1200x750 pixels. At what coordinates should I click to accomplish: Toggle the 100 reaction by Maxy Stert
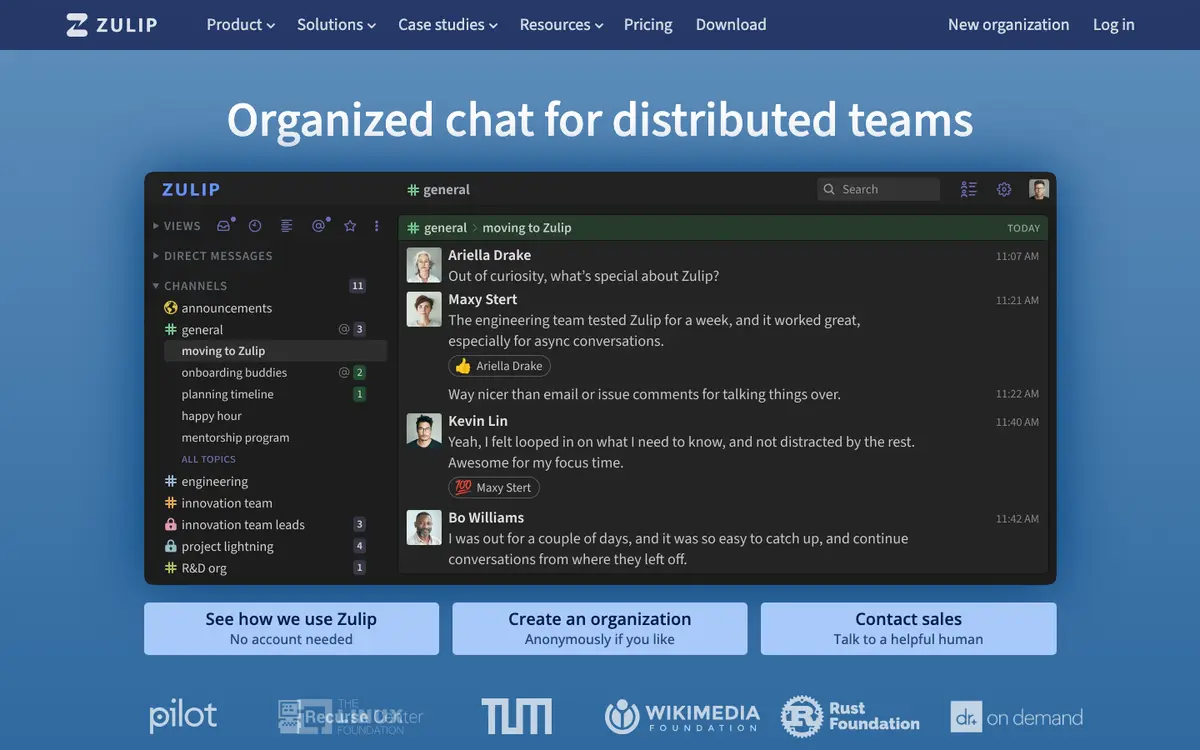coord(494,488)
